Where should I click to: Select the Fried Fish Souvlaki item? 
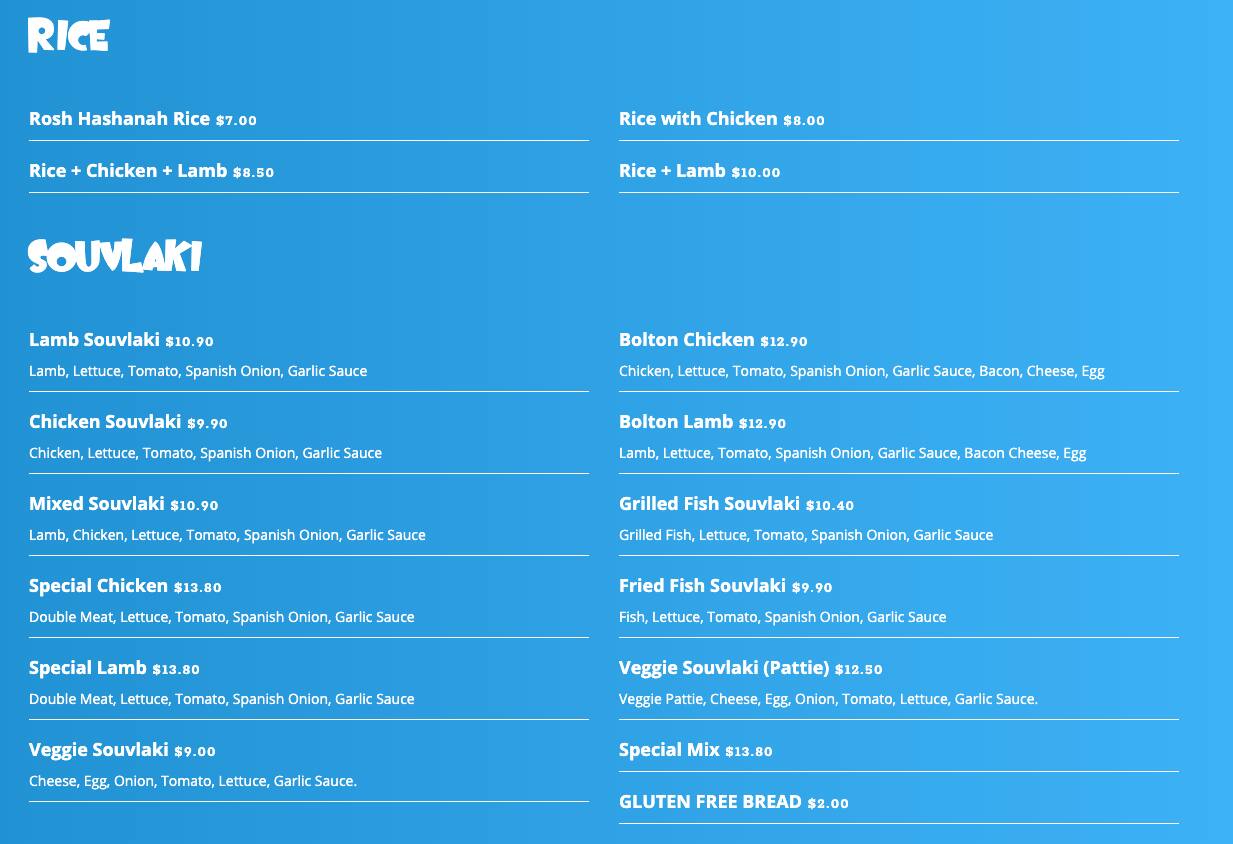[x=702, y=586]
